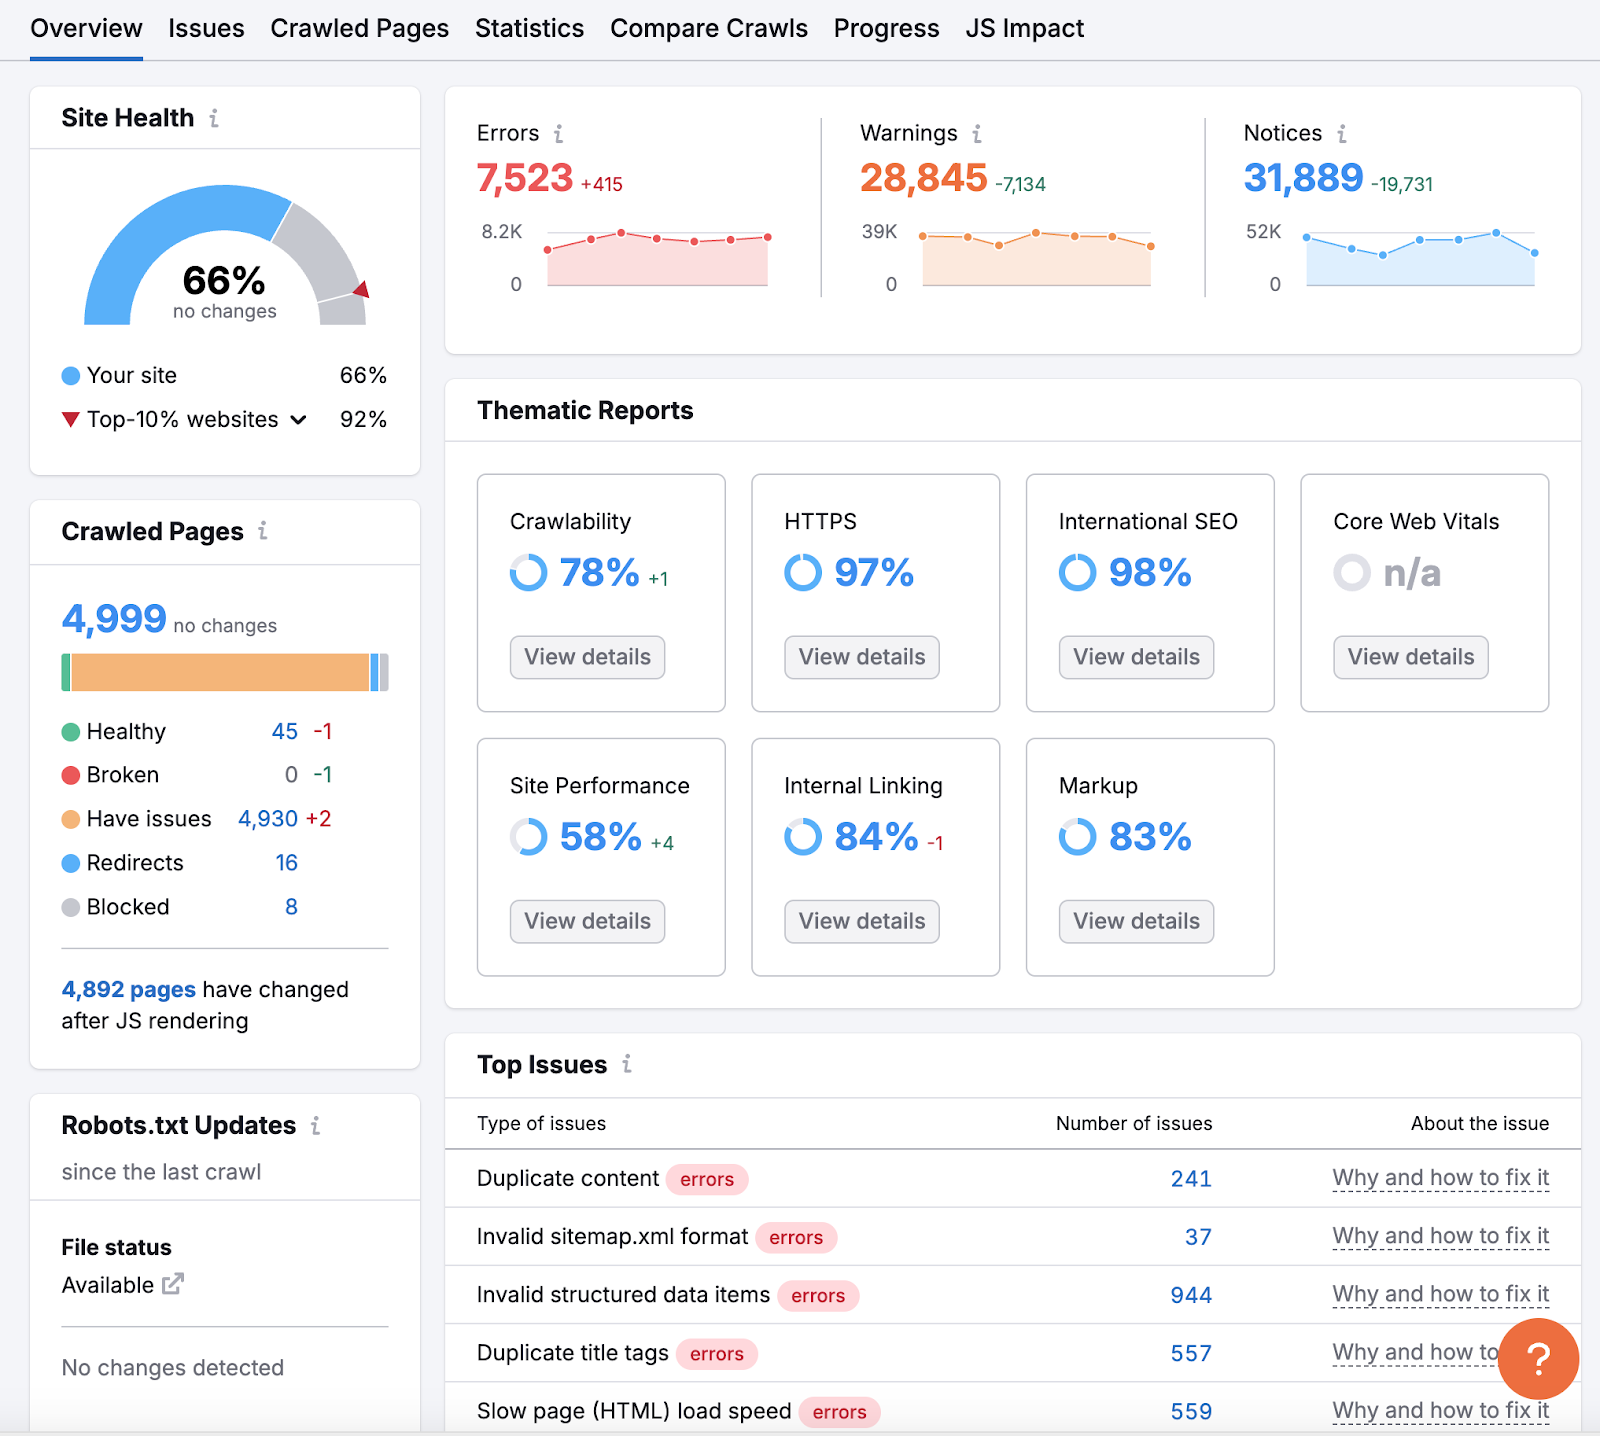
Task: Click the red Top-10% marker on the gauge
Action: (x=362, y=290)
